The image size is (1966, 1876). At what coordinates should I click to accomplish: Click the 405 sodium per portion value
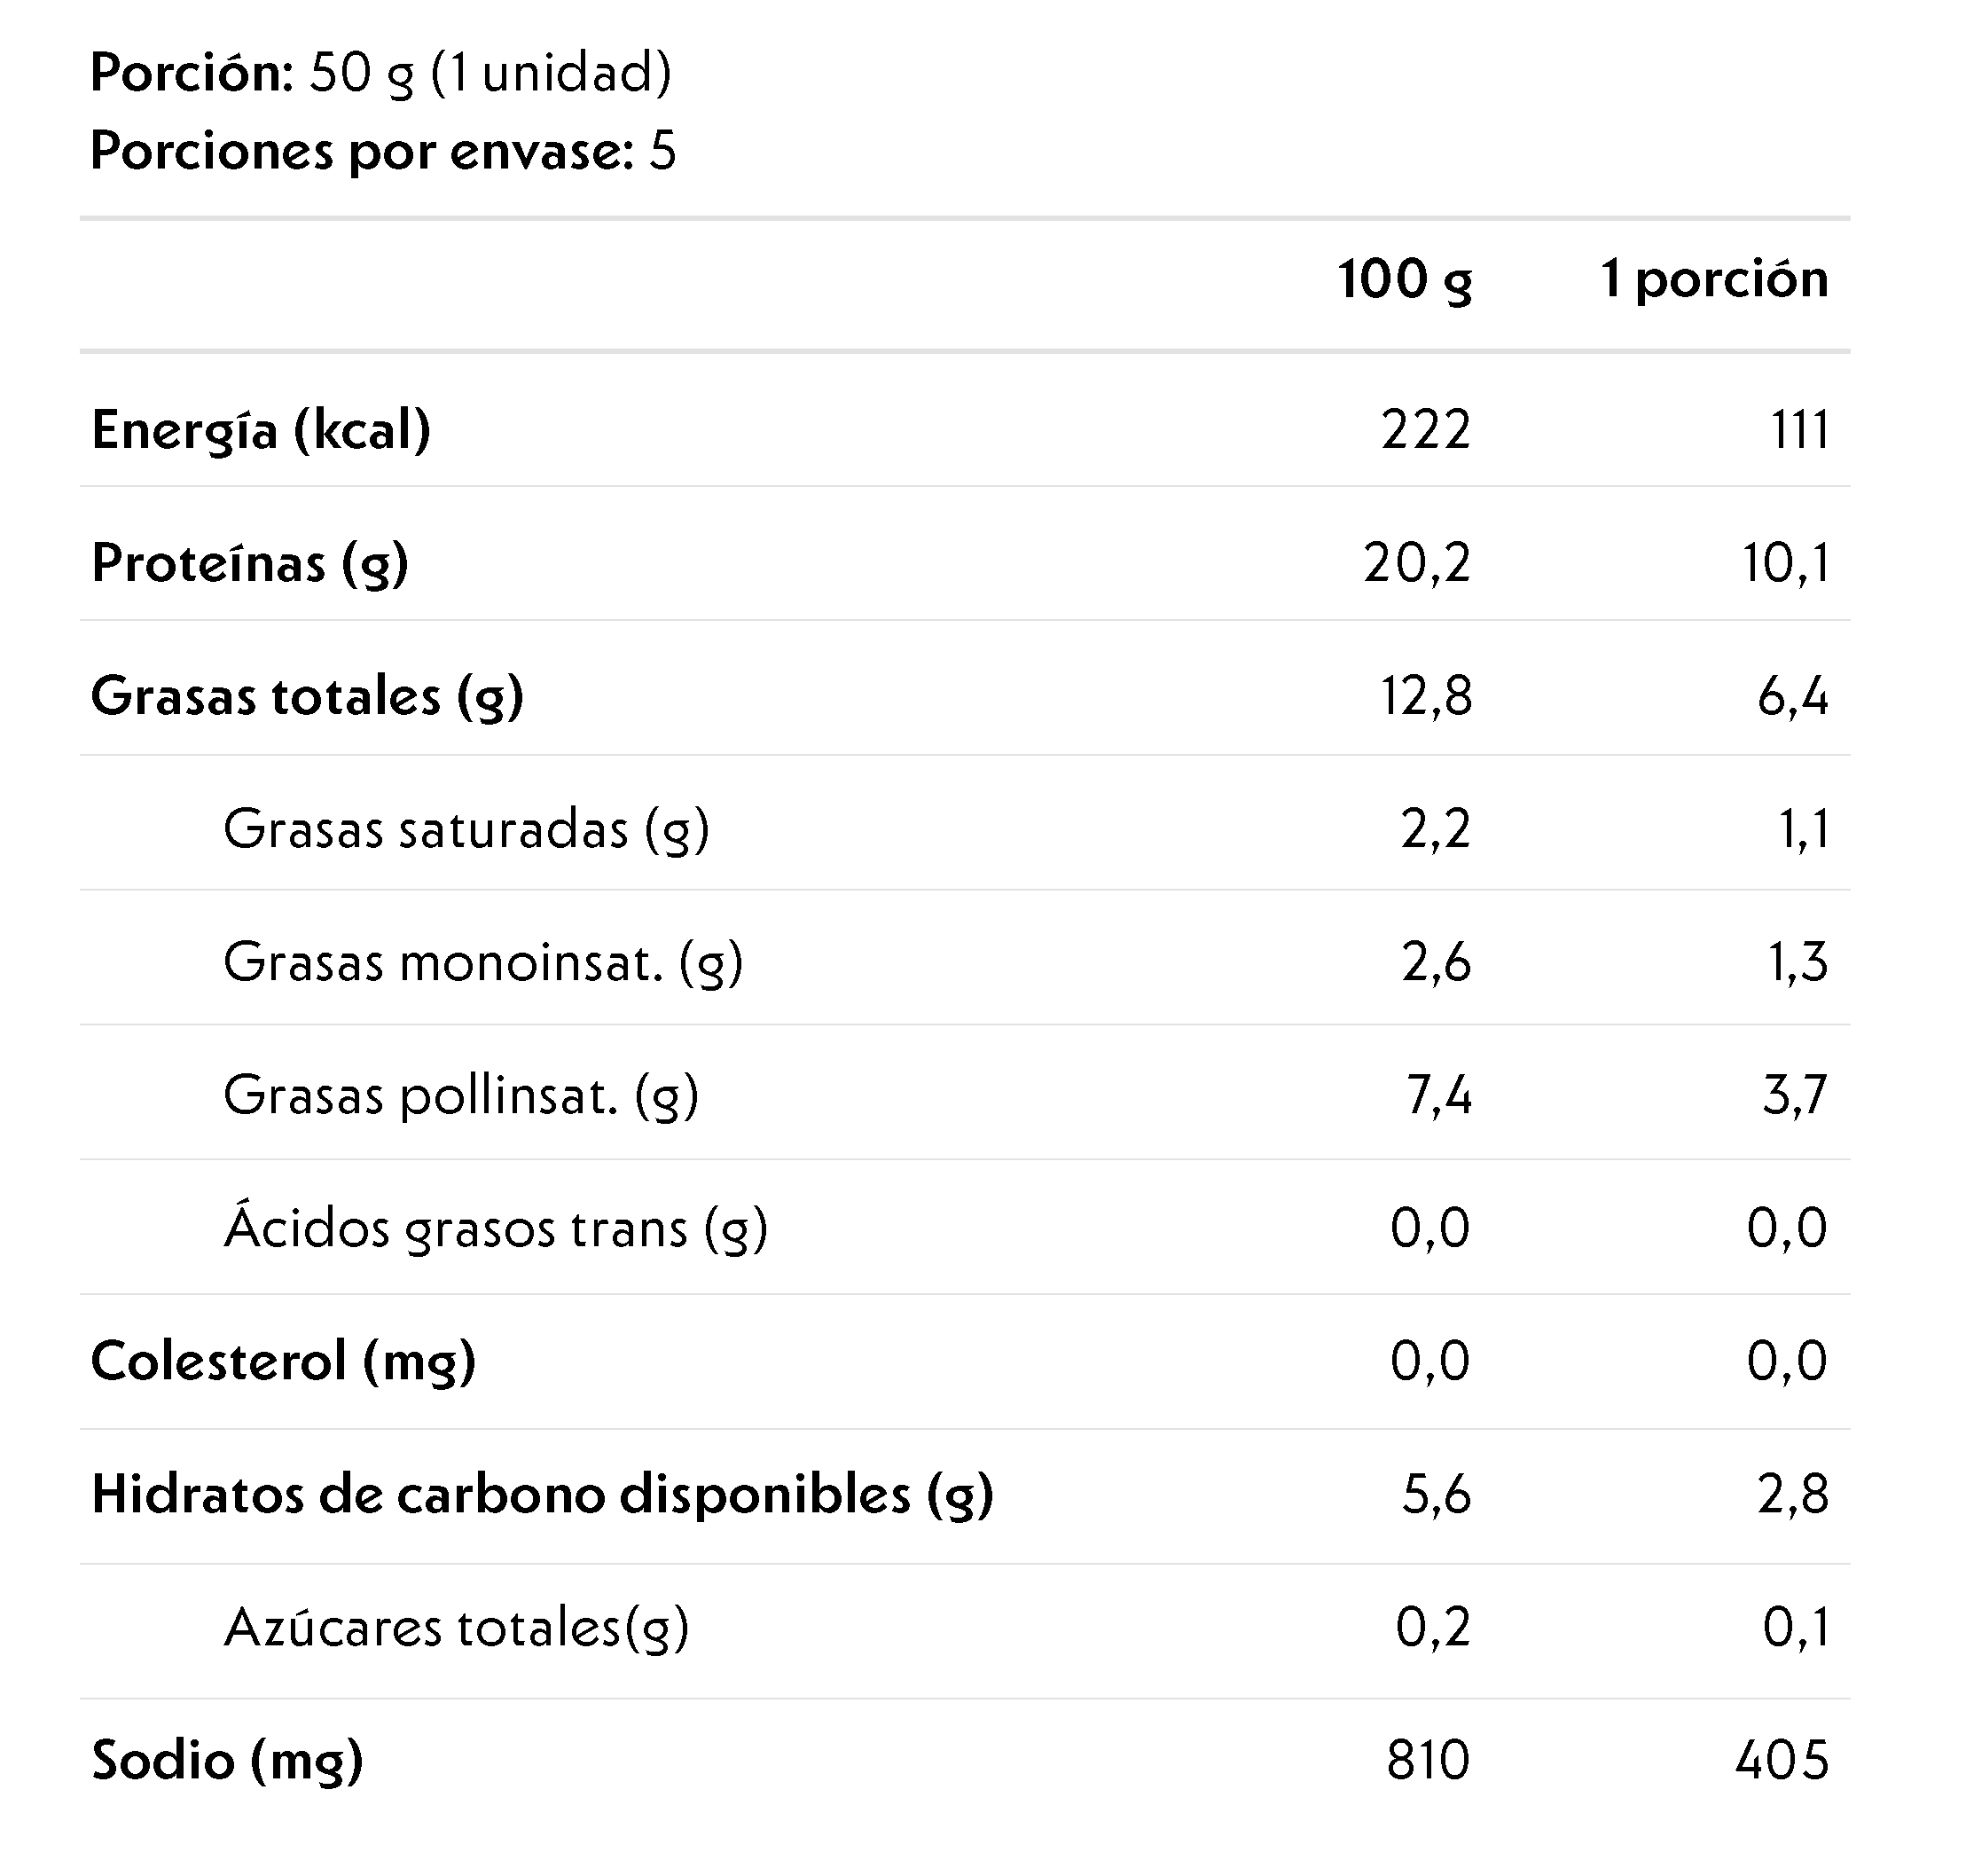click(x=1781, y=1760)
